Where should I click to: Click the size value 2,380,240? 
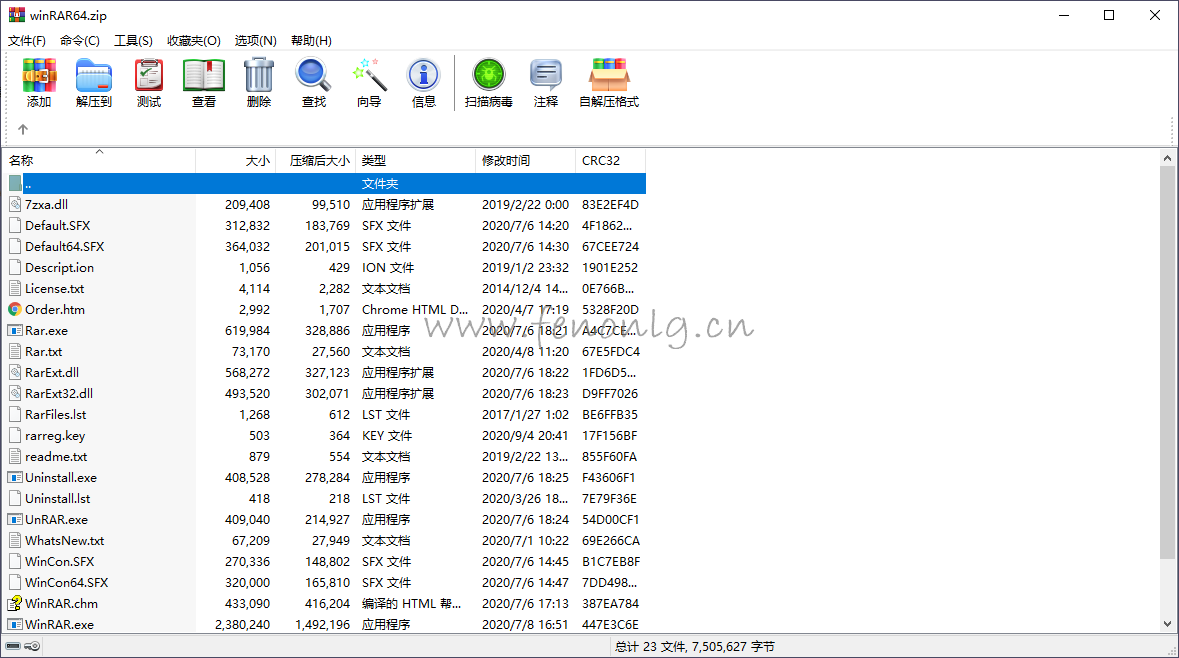coord(242,624)
